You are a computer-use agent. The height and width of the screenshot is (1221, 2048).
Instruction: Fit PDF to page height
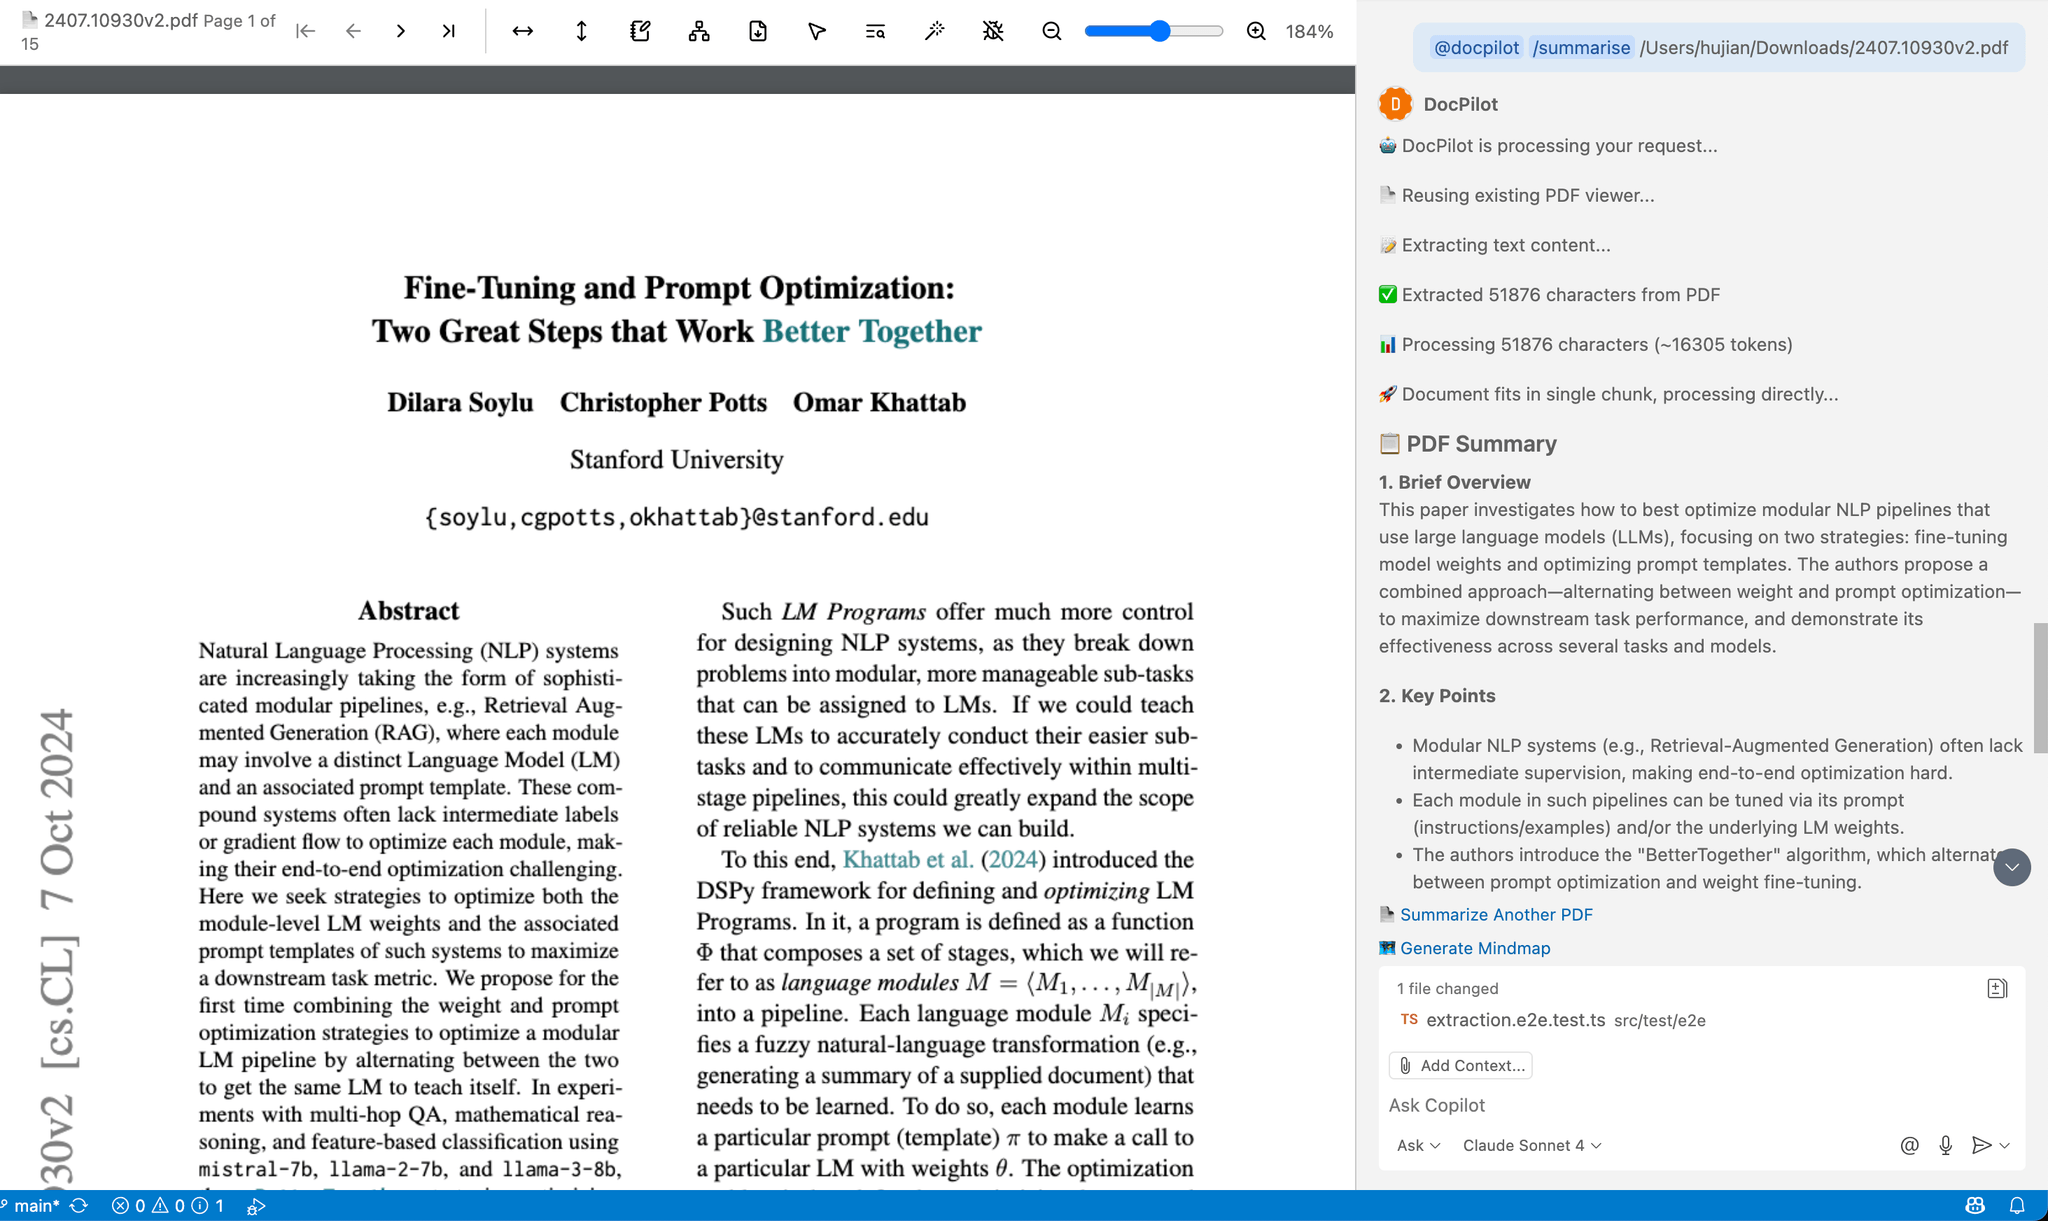pyautogui.click(x=581, y=31)
